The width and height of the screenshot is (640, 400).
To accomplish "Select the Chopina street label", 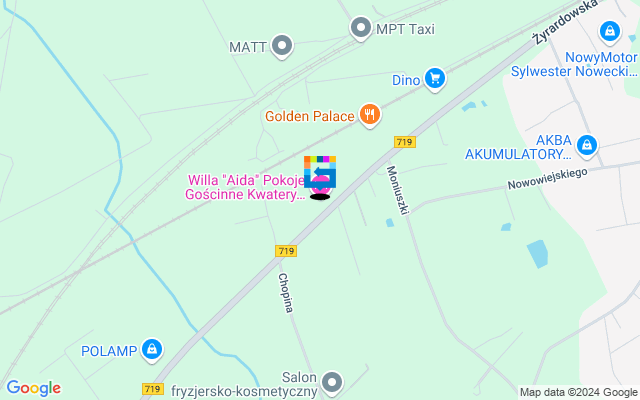I will coord(286,293).
